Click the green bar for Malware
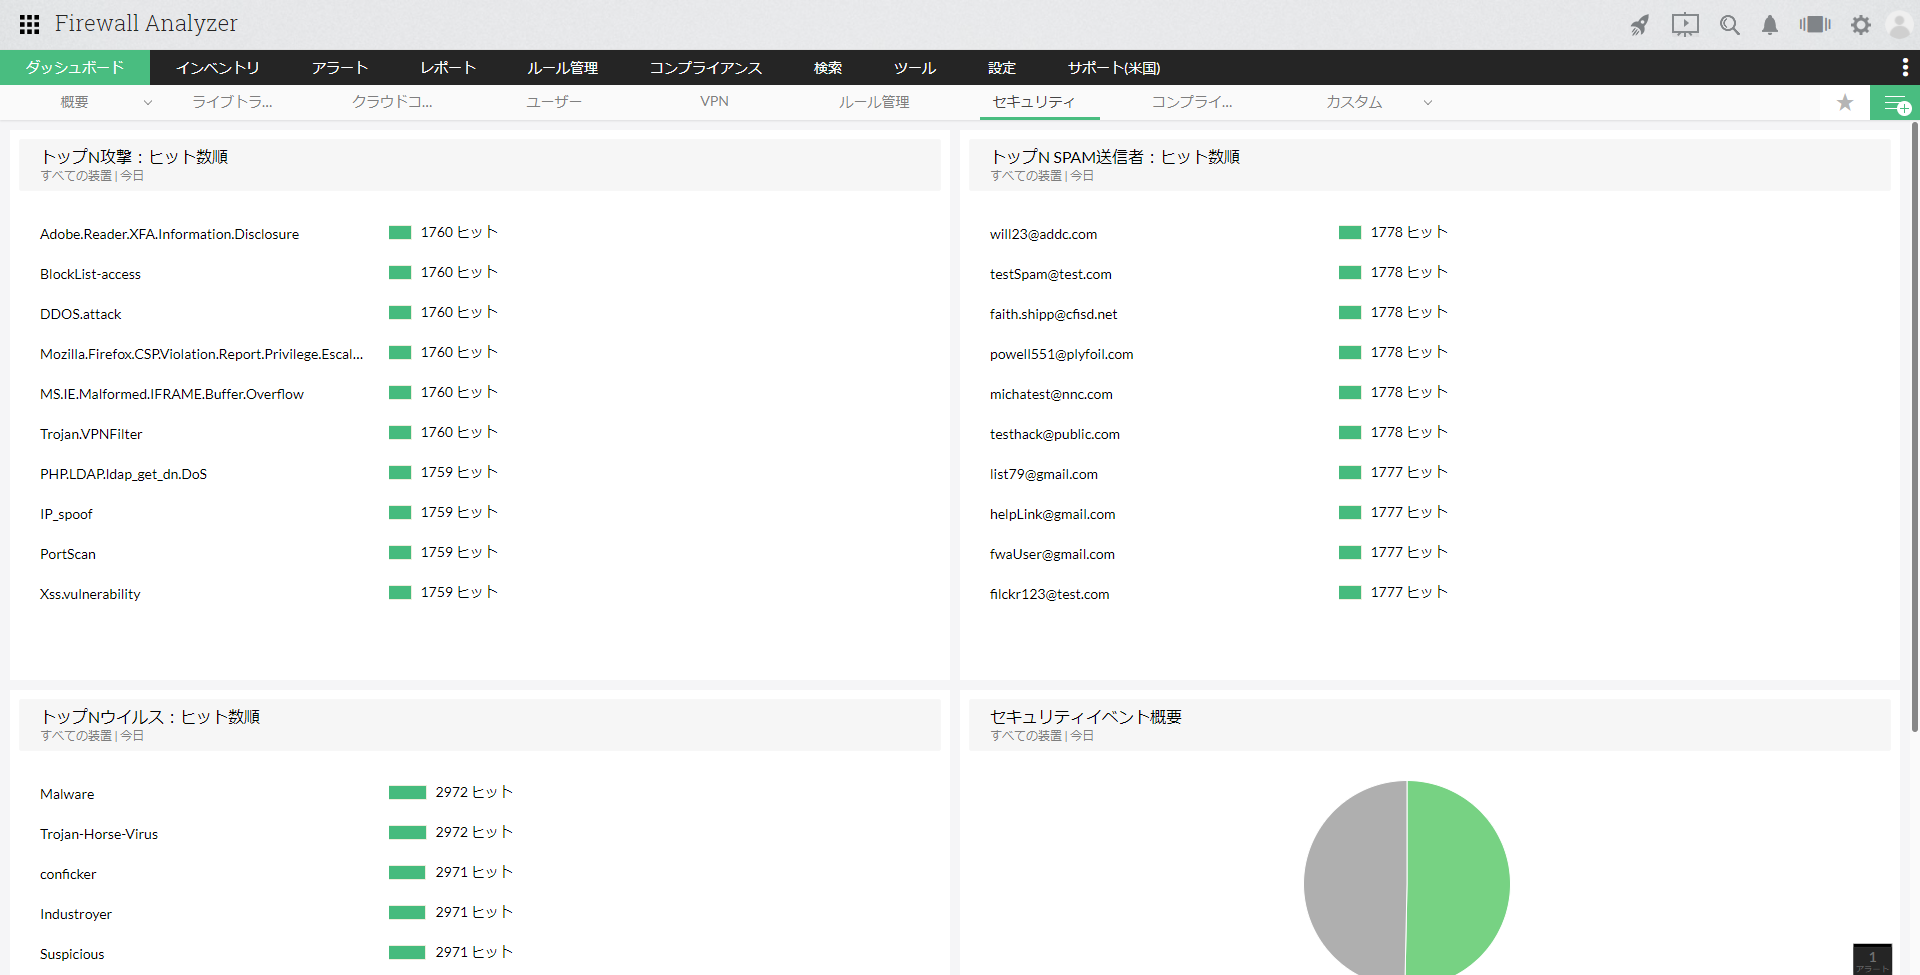Screen dimensions: 1920x975 (407, 792)
